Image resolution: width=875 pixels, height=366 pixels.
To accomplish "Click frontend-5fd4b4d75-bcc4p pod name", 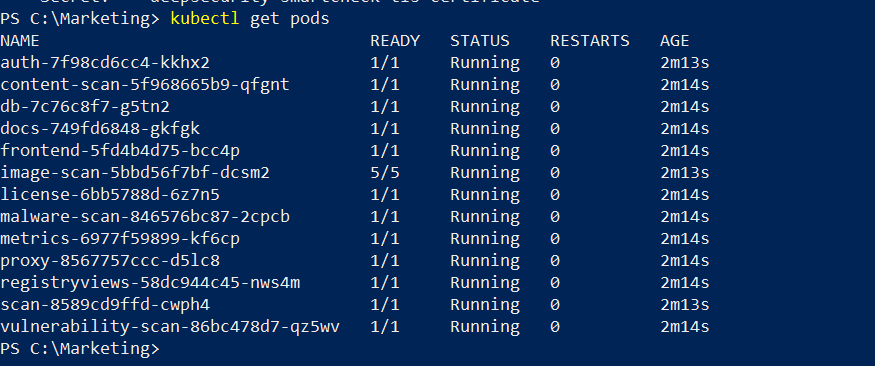I will pos(120,151).
